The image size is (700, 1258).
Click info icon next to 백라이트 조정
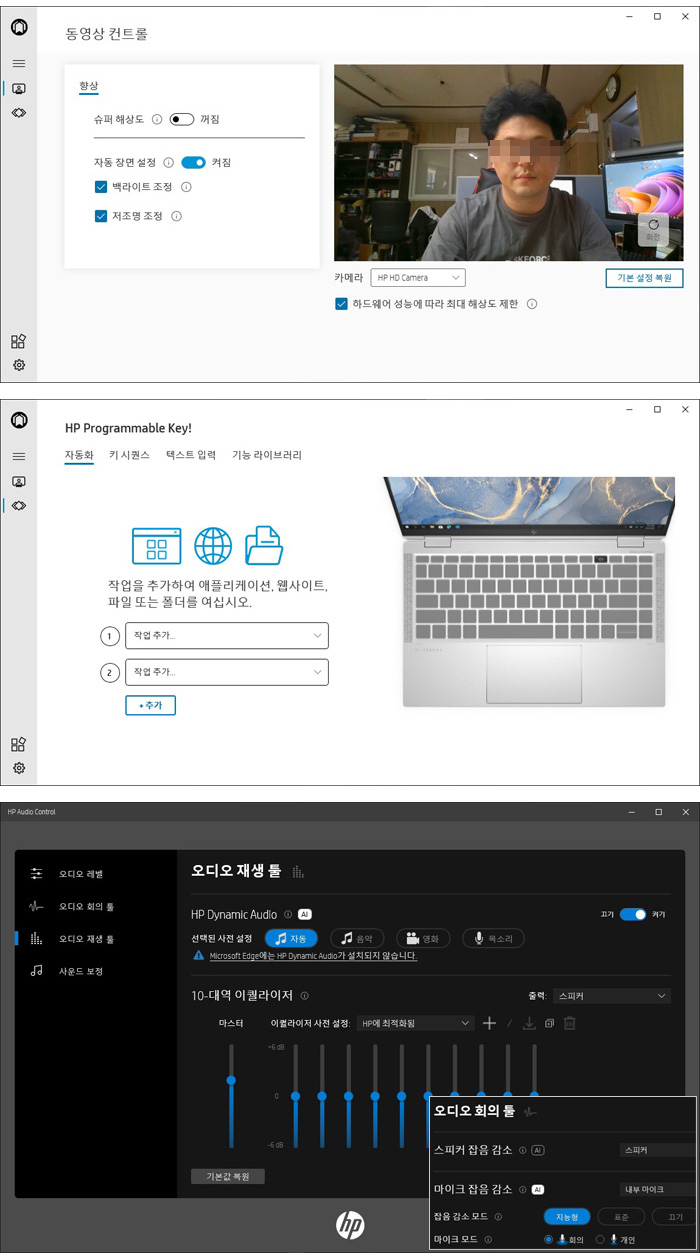186,187
